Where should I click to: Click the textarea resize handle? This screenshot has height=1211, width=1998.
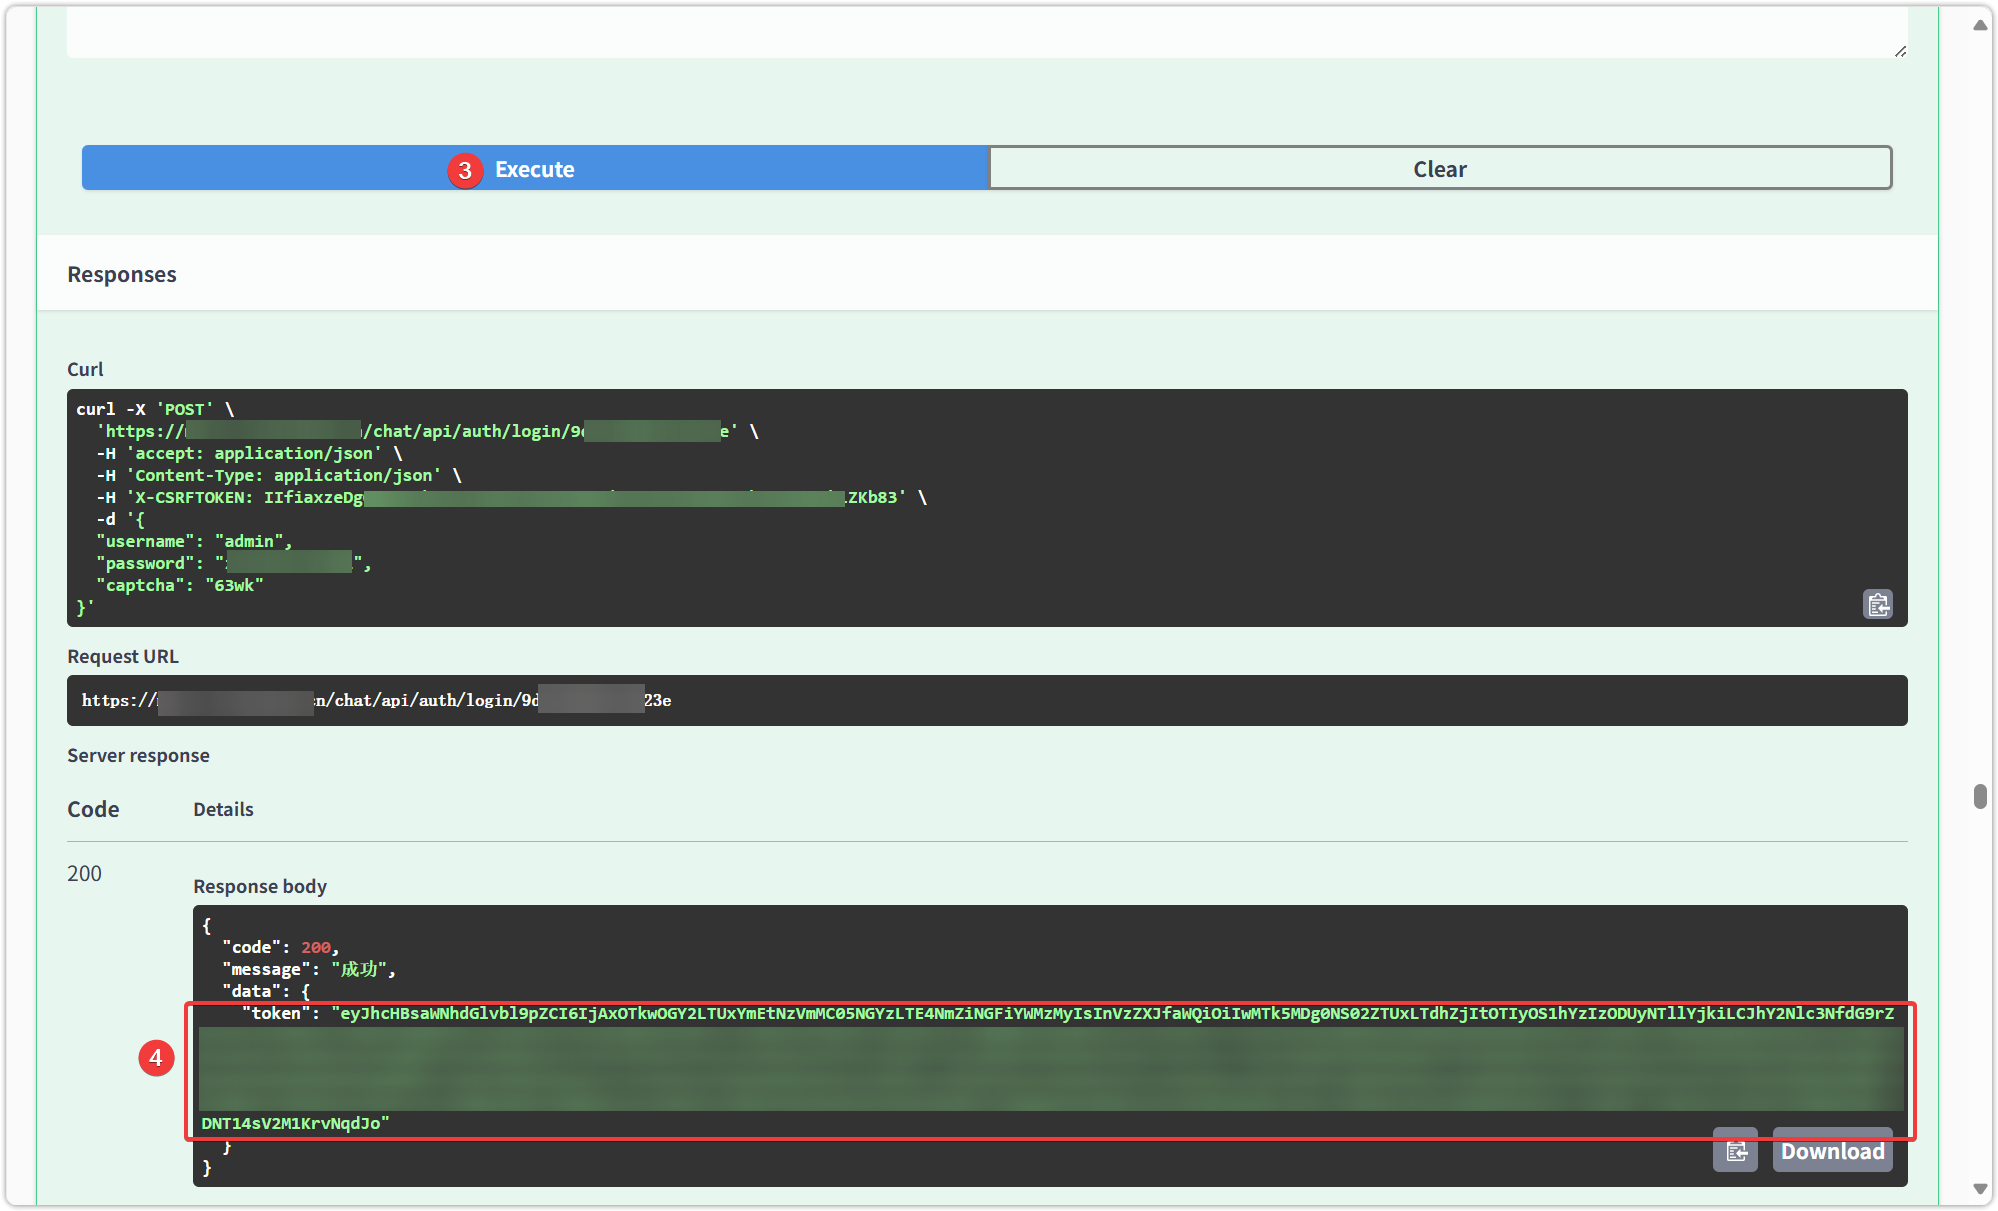(x=1900, y=51)
